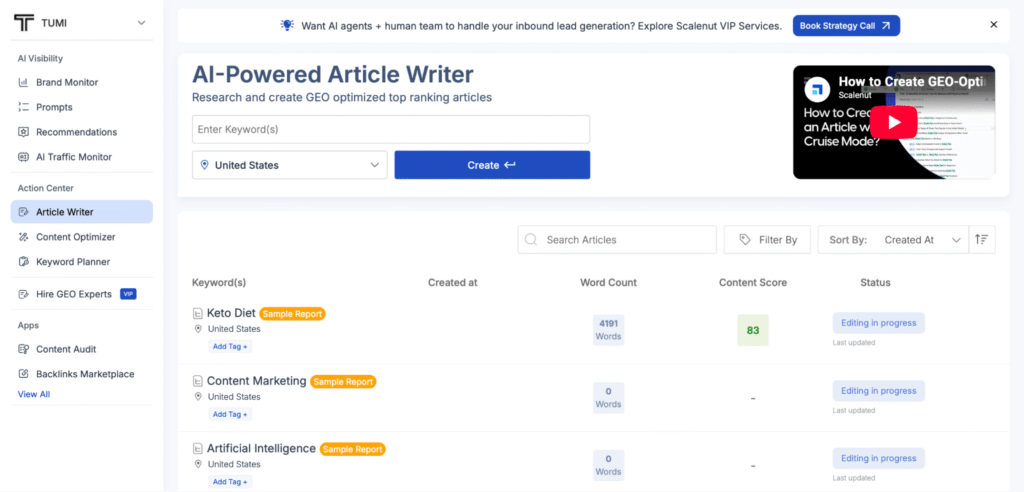Image resolution: width=1024 pixels, height=492 pixels.
Task: Click the Content Score column header
Action: (753, 282)
